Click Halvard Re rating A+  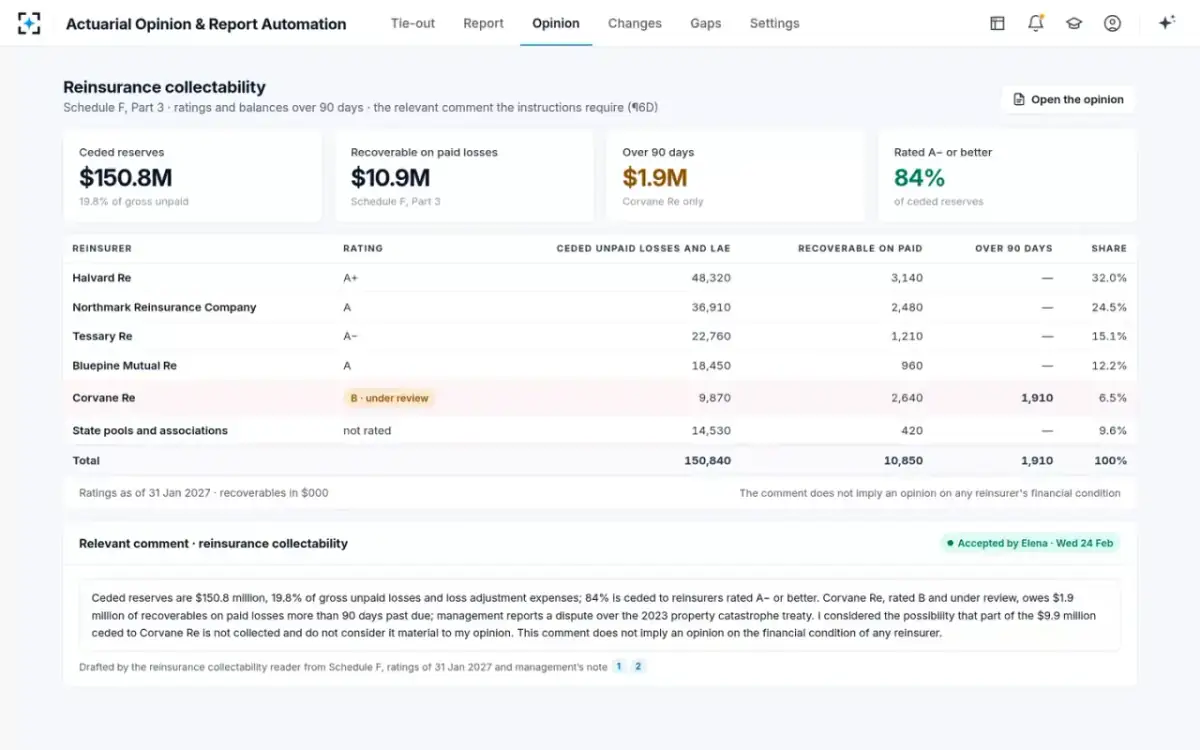350,278
